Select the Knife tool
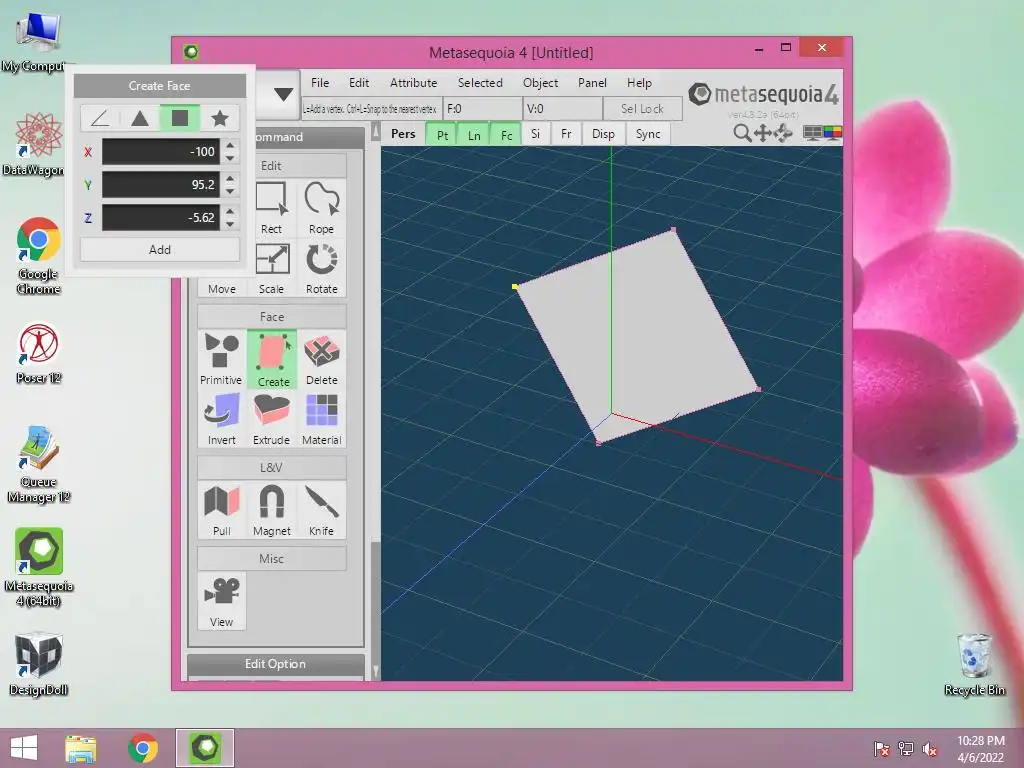This screenshot has width=1024, height=768. [321, 509]
